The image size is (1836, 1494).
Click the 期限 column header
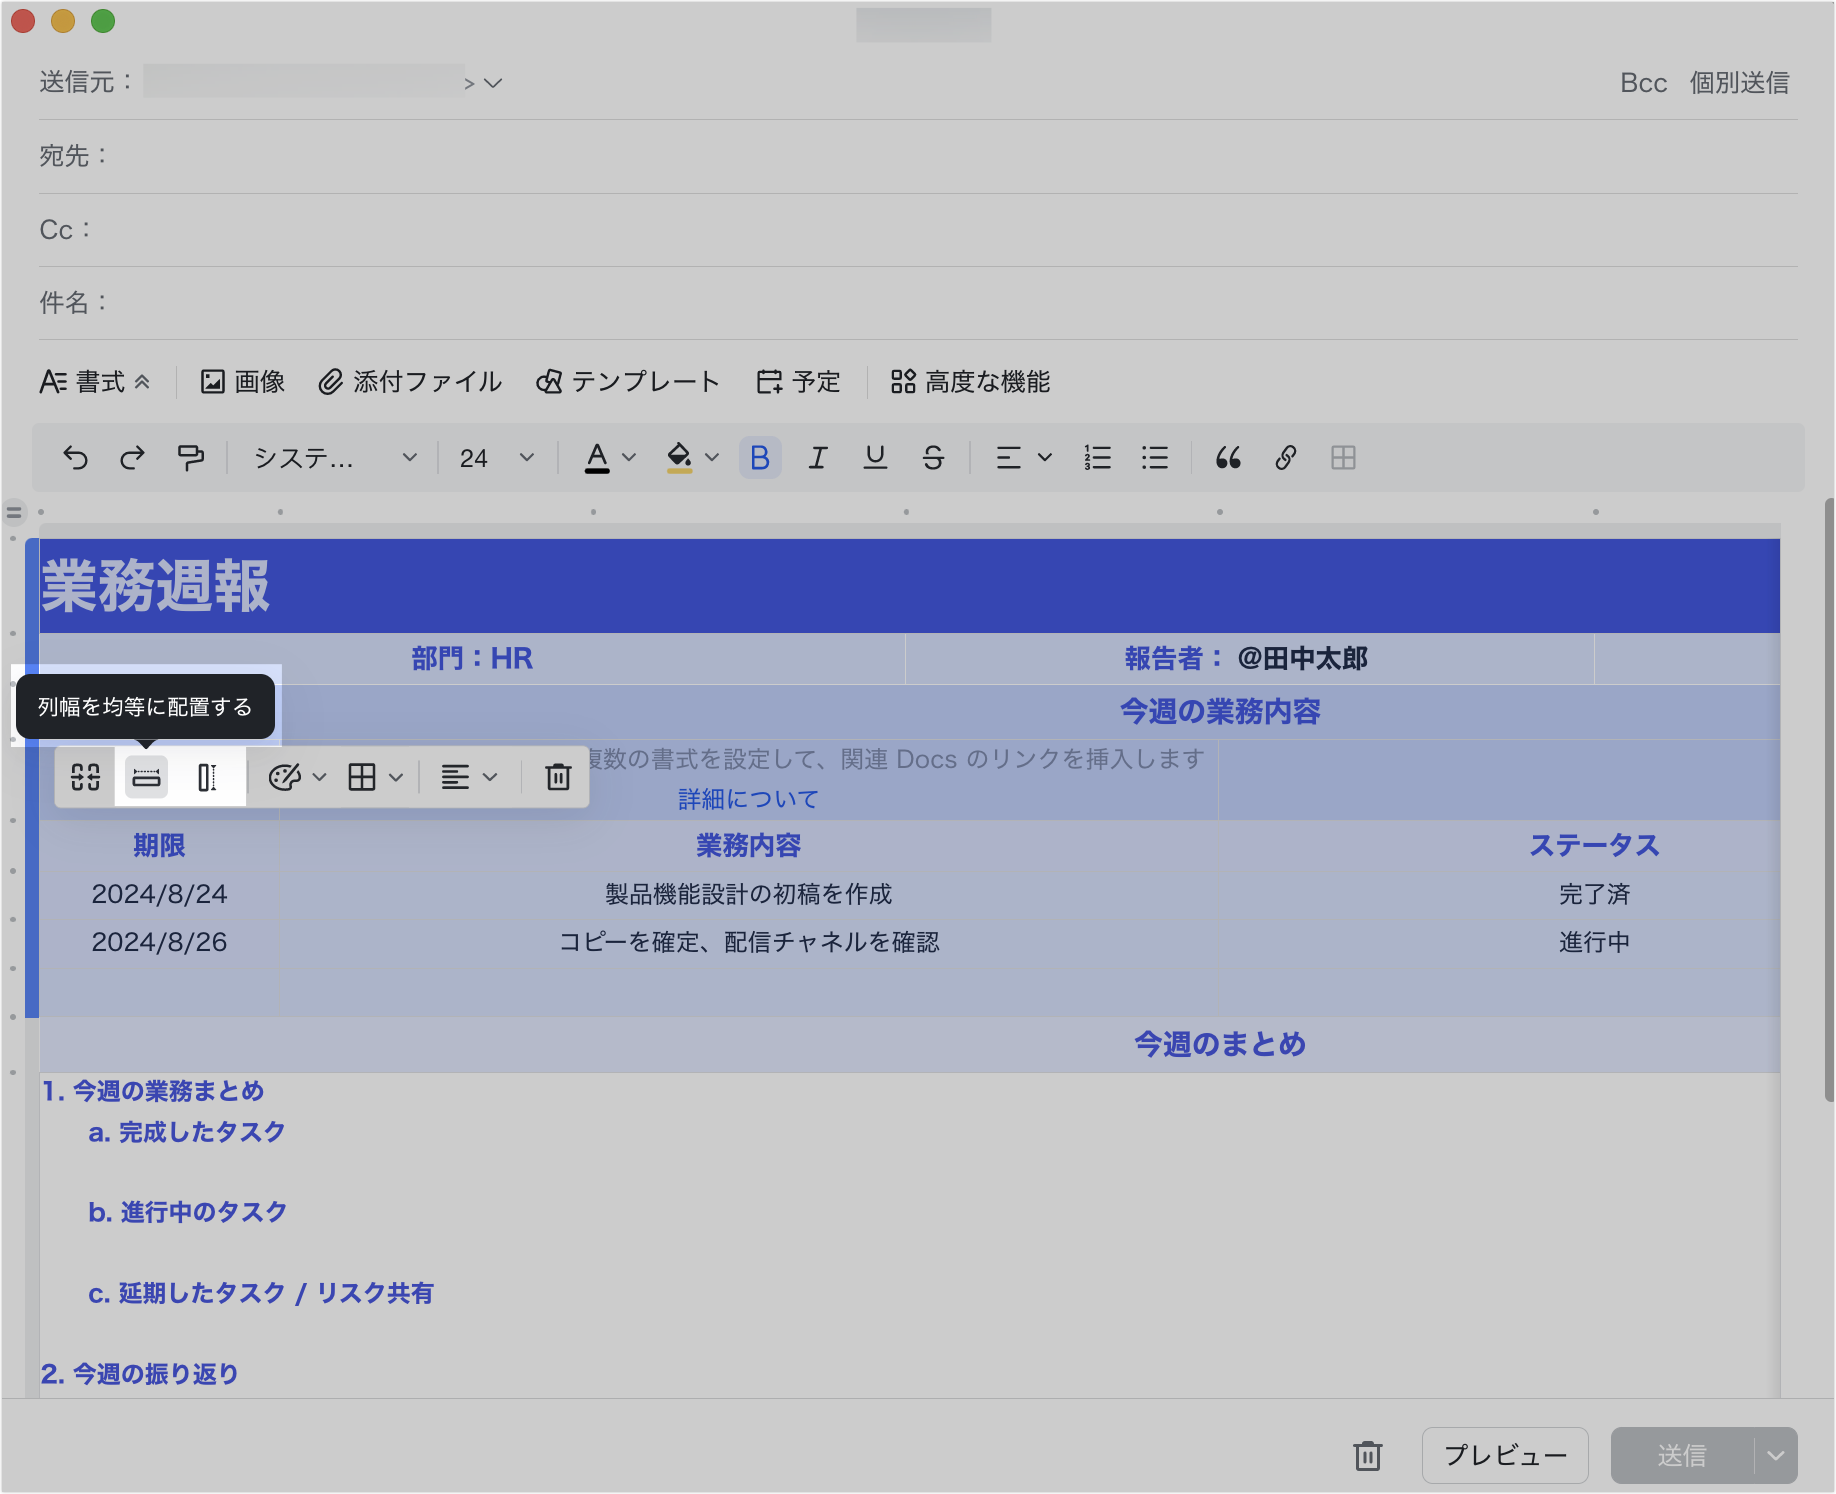pos(159,846)
